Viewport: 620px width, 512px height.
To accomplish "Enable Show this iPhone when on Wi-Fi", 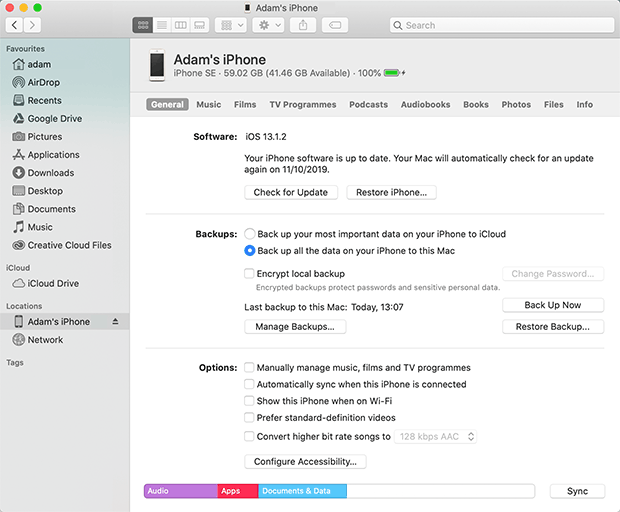I will tap(249, 401).
